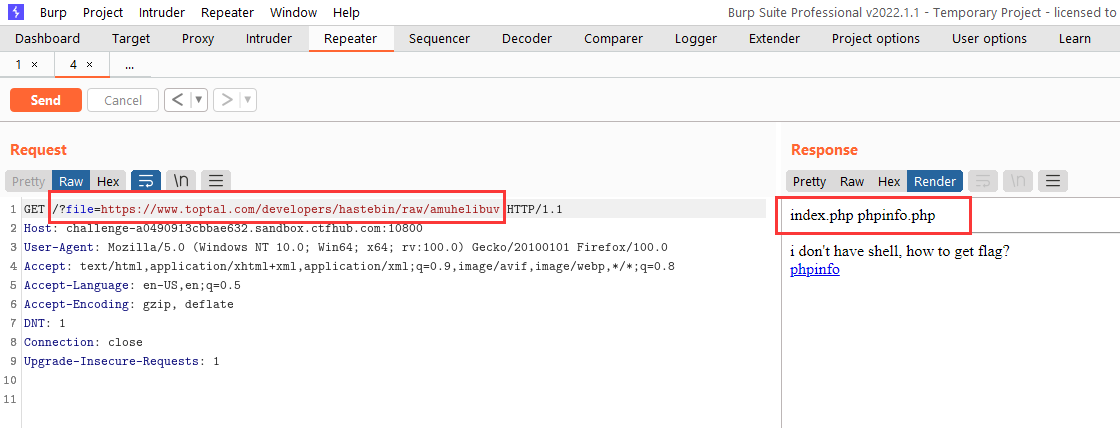The width and height of the screenshot is (1120, 428).
Task: Switch to the Proxy tab
Action: click(198, 39)
